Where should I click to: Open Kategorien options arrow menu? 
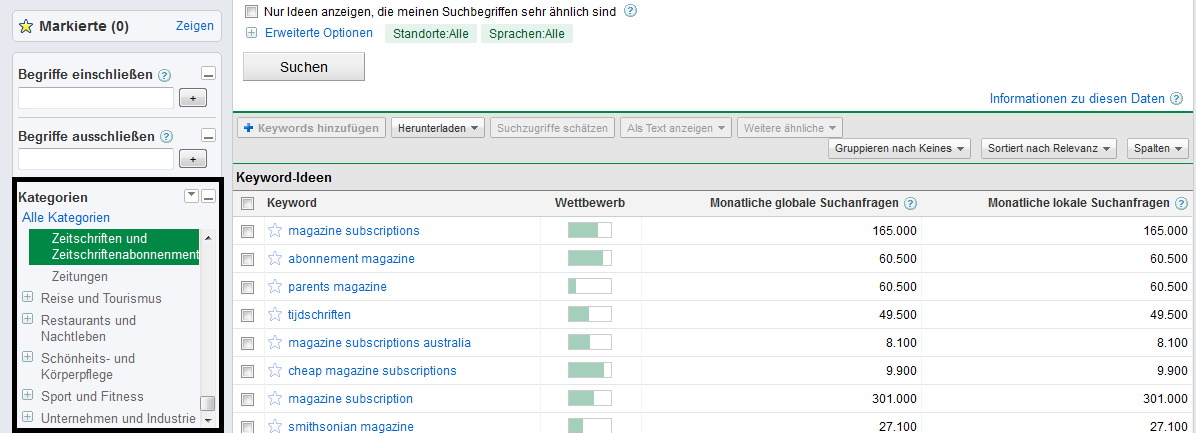[x=191, y=197]
